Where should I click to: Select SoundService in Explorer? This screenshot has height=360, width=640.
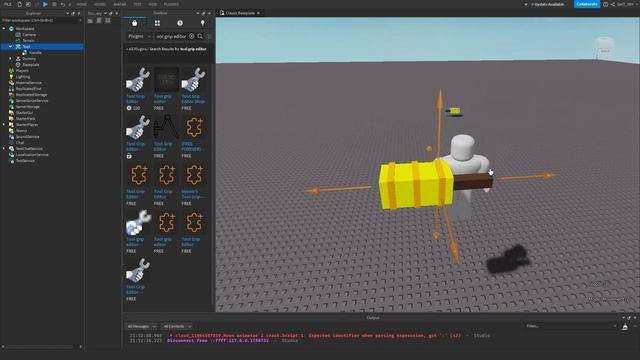27,137
